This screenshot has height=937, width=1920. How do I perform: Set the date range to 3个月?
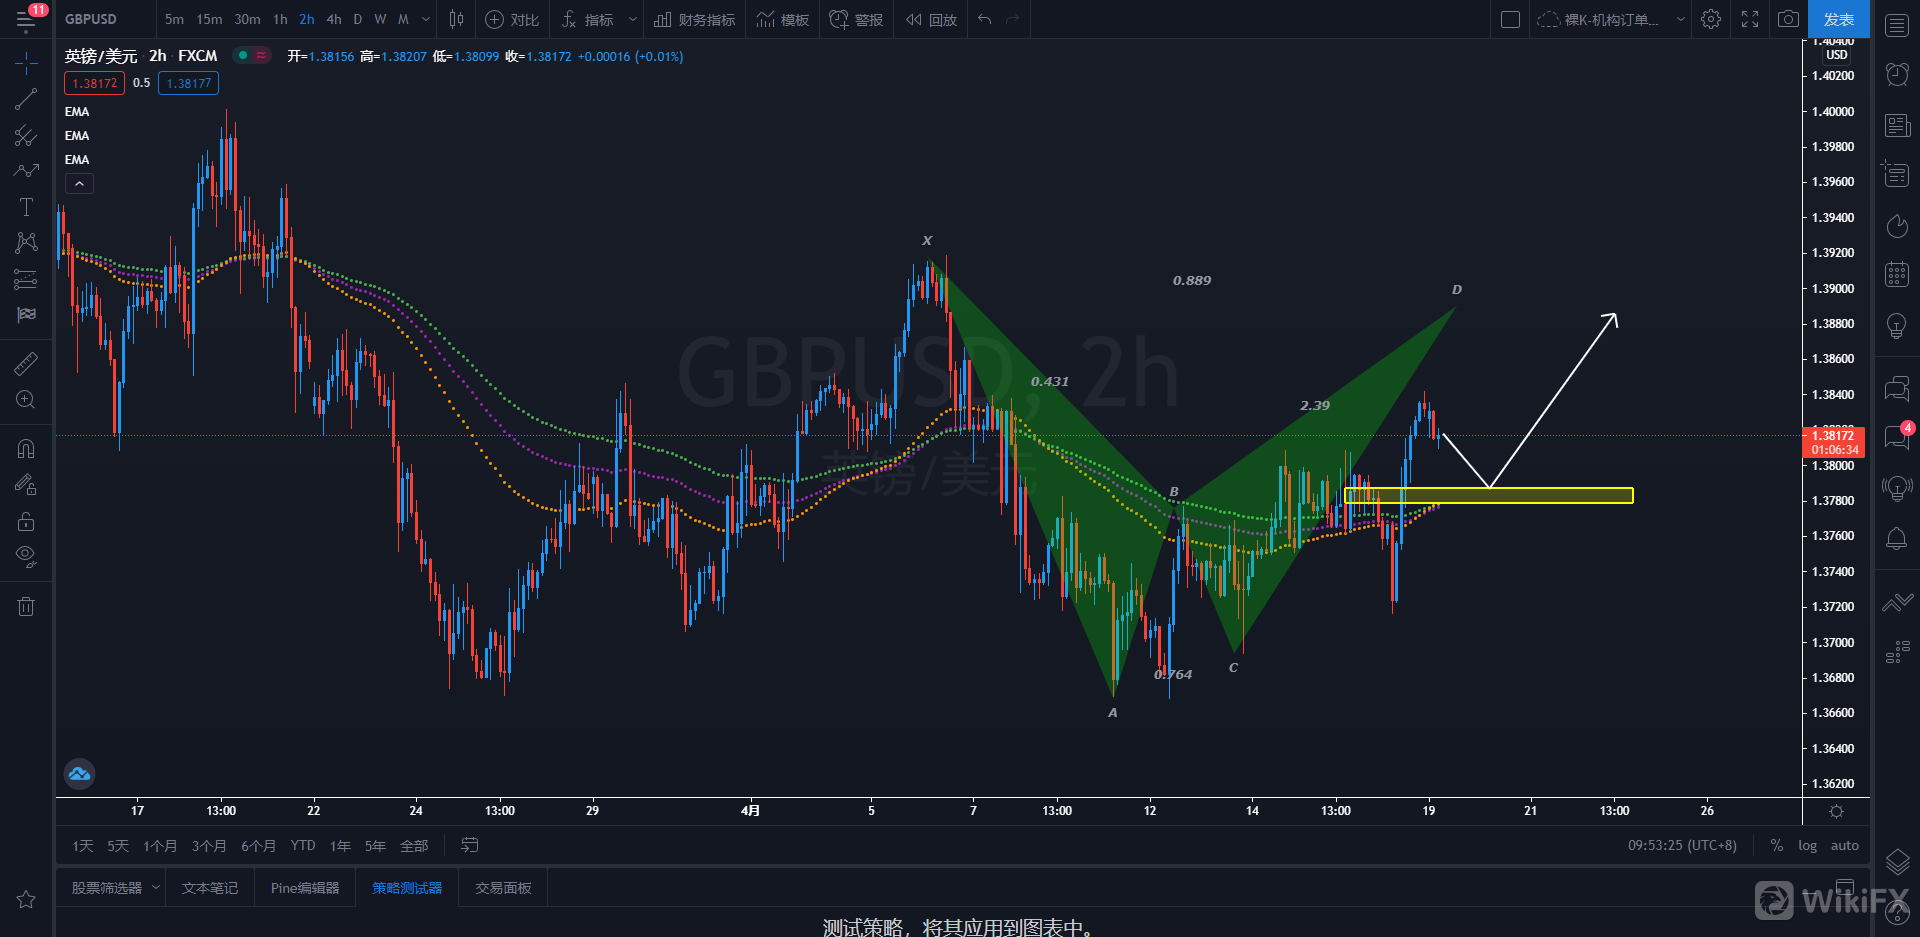click(209, 846)
